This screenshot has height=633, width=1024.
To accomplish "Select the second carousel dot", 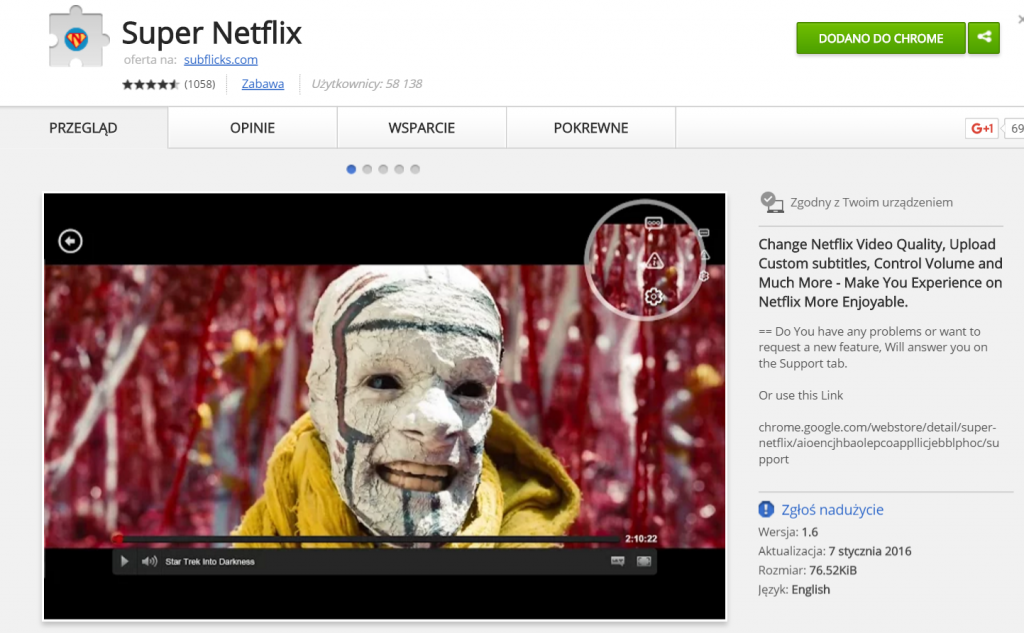I will click(x=367, y=169).
